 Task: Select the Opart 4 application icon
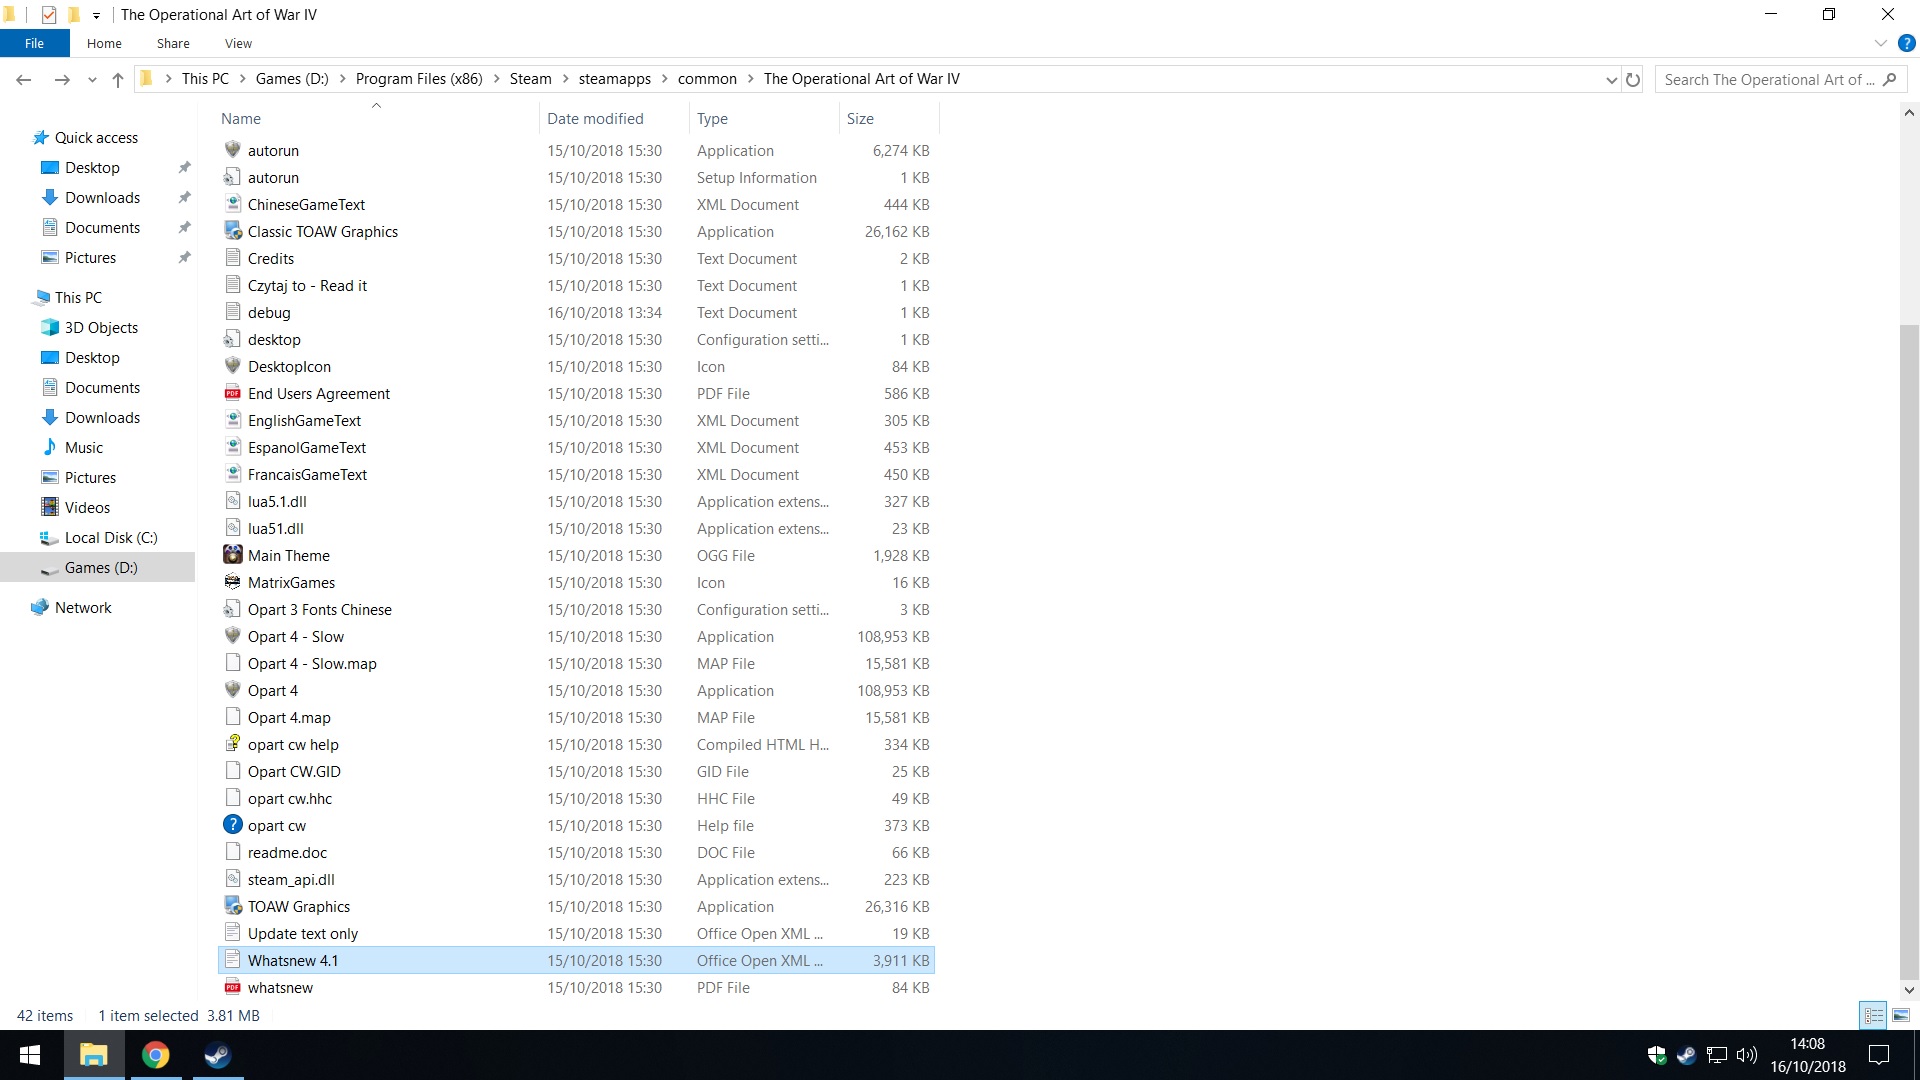tap(232, 690)
